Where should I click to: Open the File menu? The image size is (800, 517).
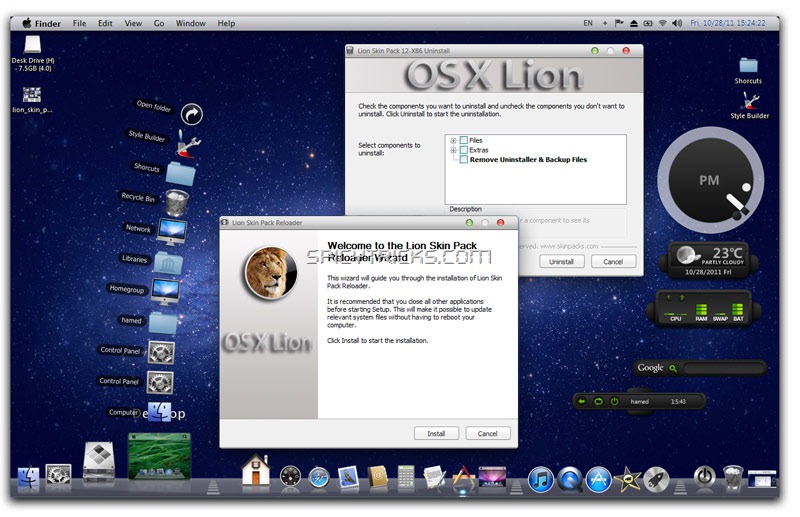[x=79, y=23]
